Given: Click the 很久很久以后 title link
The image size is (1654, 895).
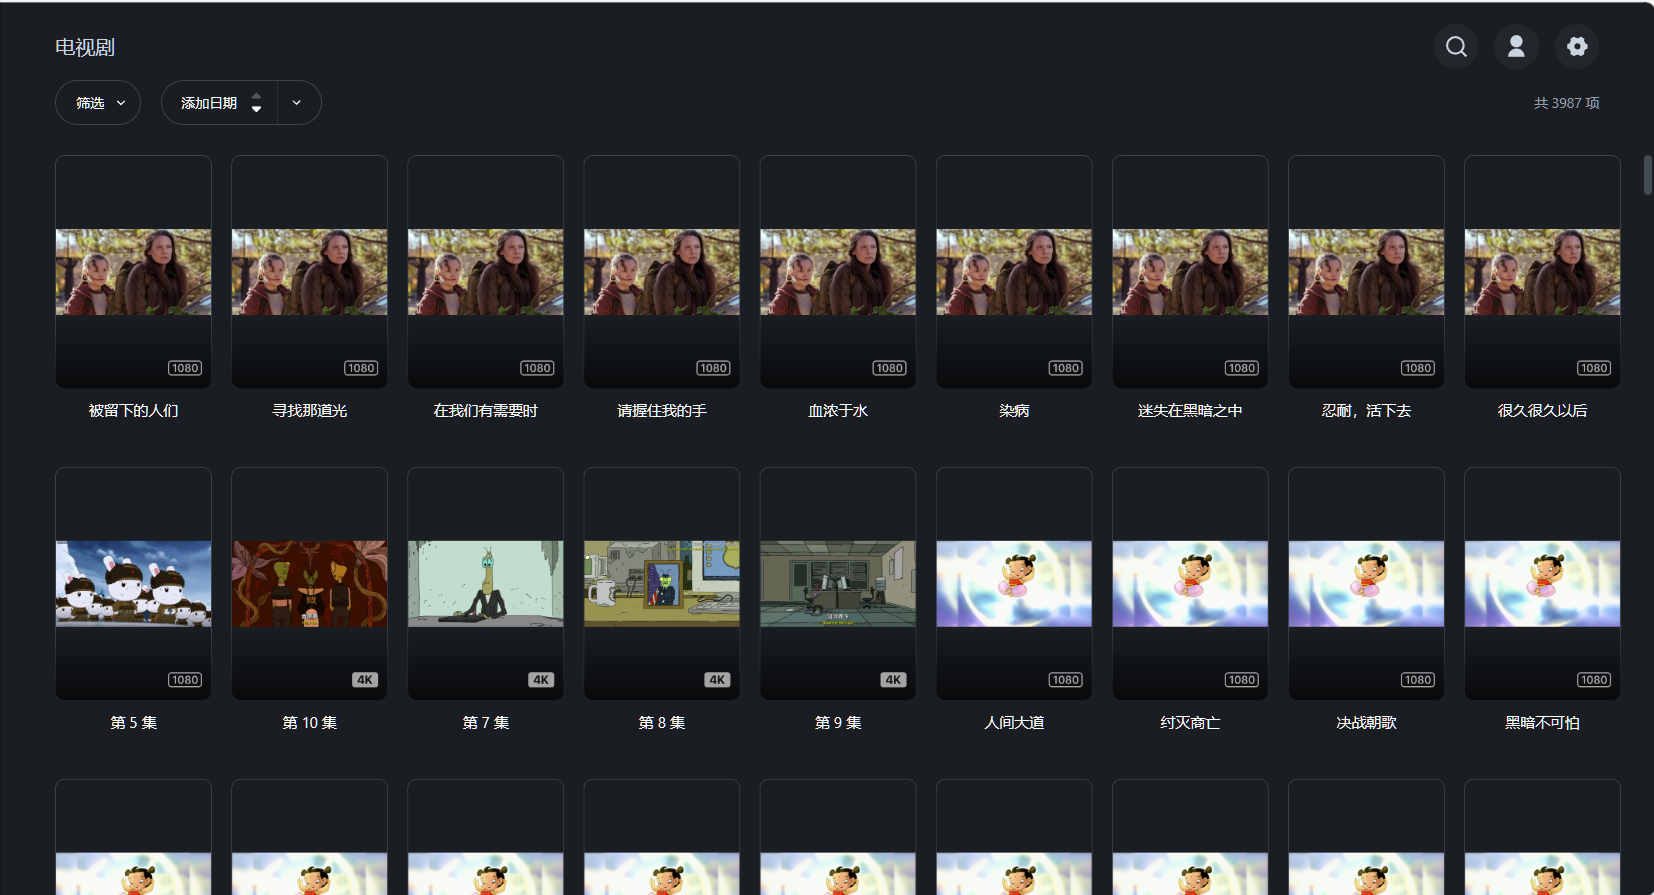Looking at the screenshot, I should pyautogui.click(x=1542, y=411).
